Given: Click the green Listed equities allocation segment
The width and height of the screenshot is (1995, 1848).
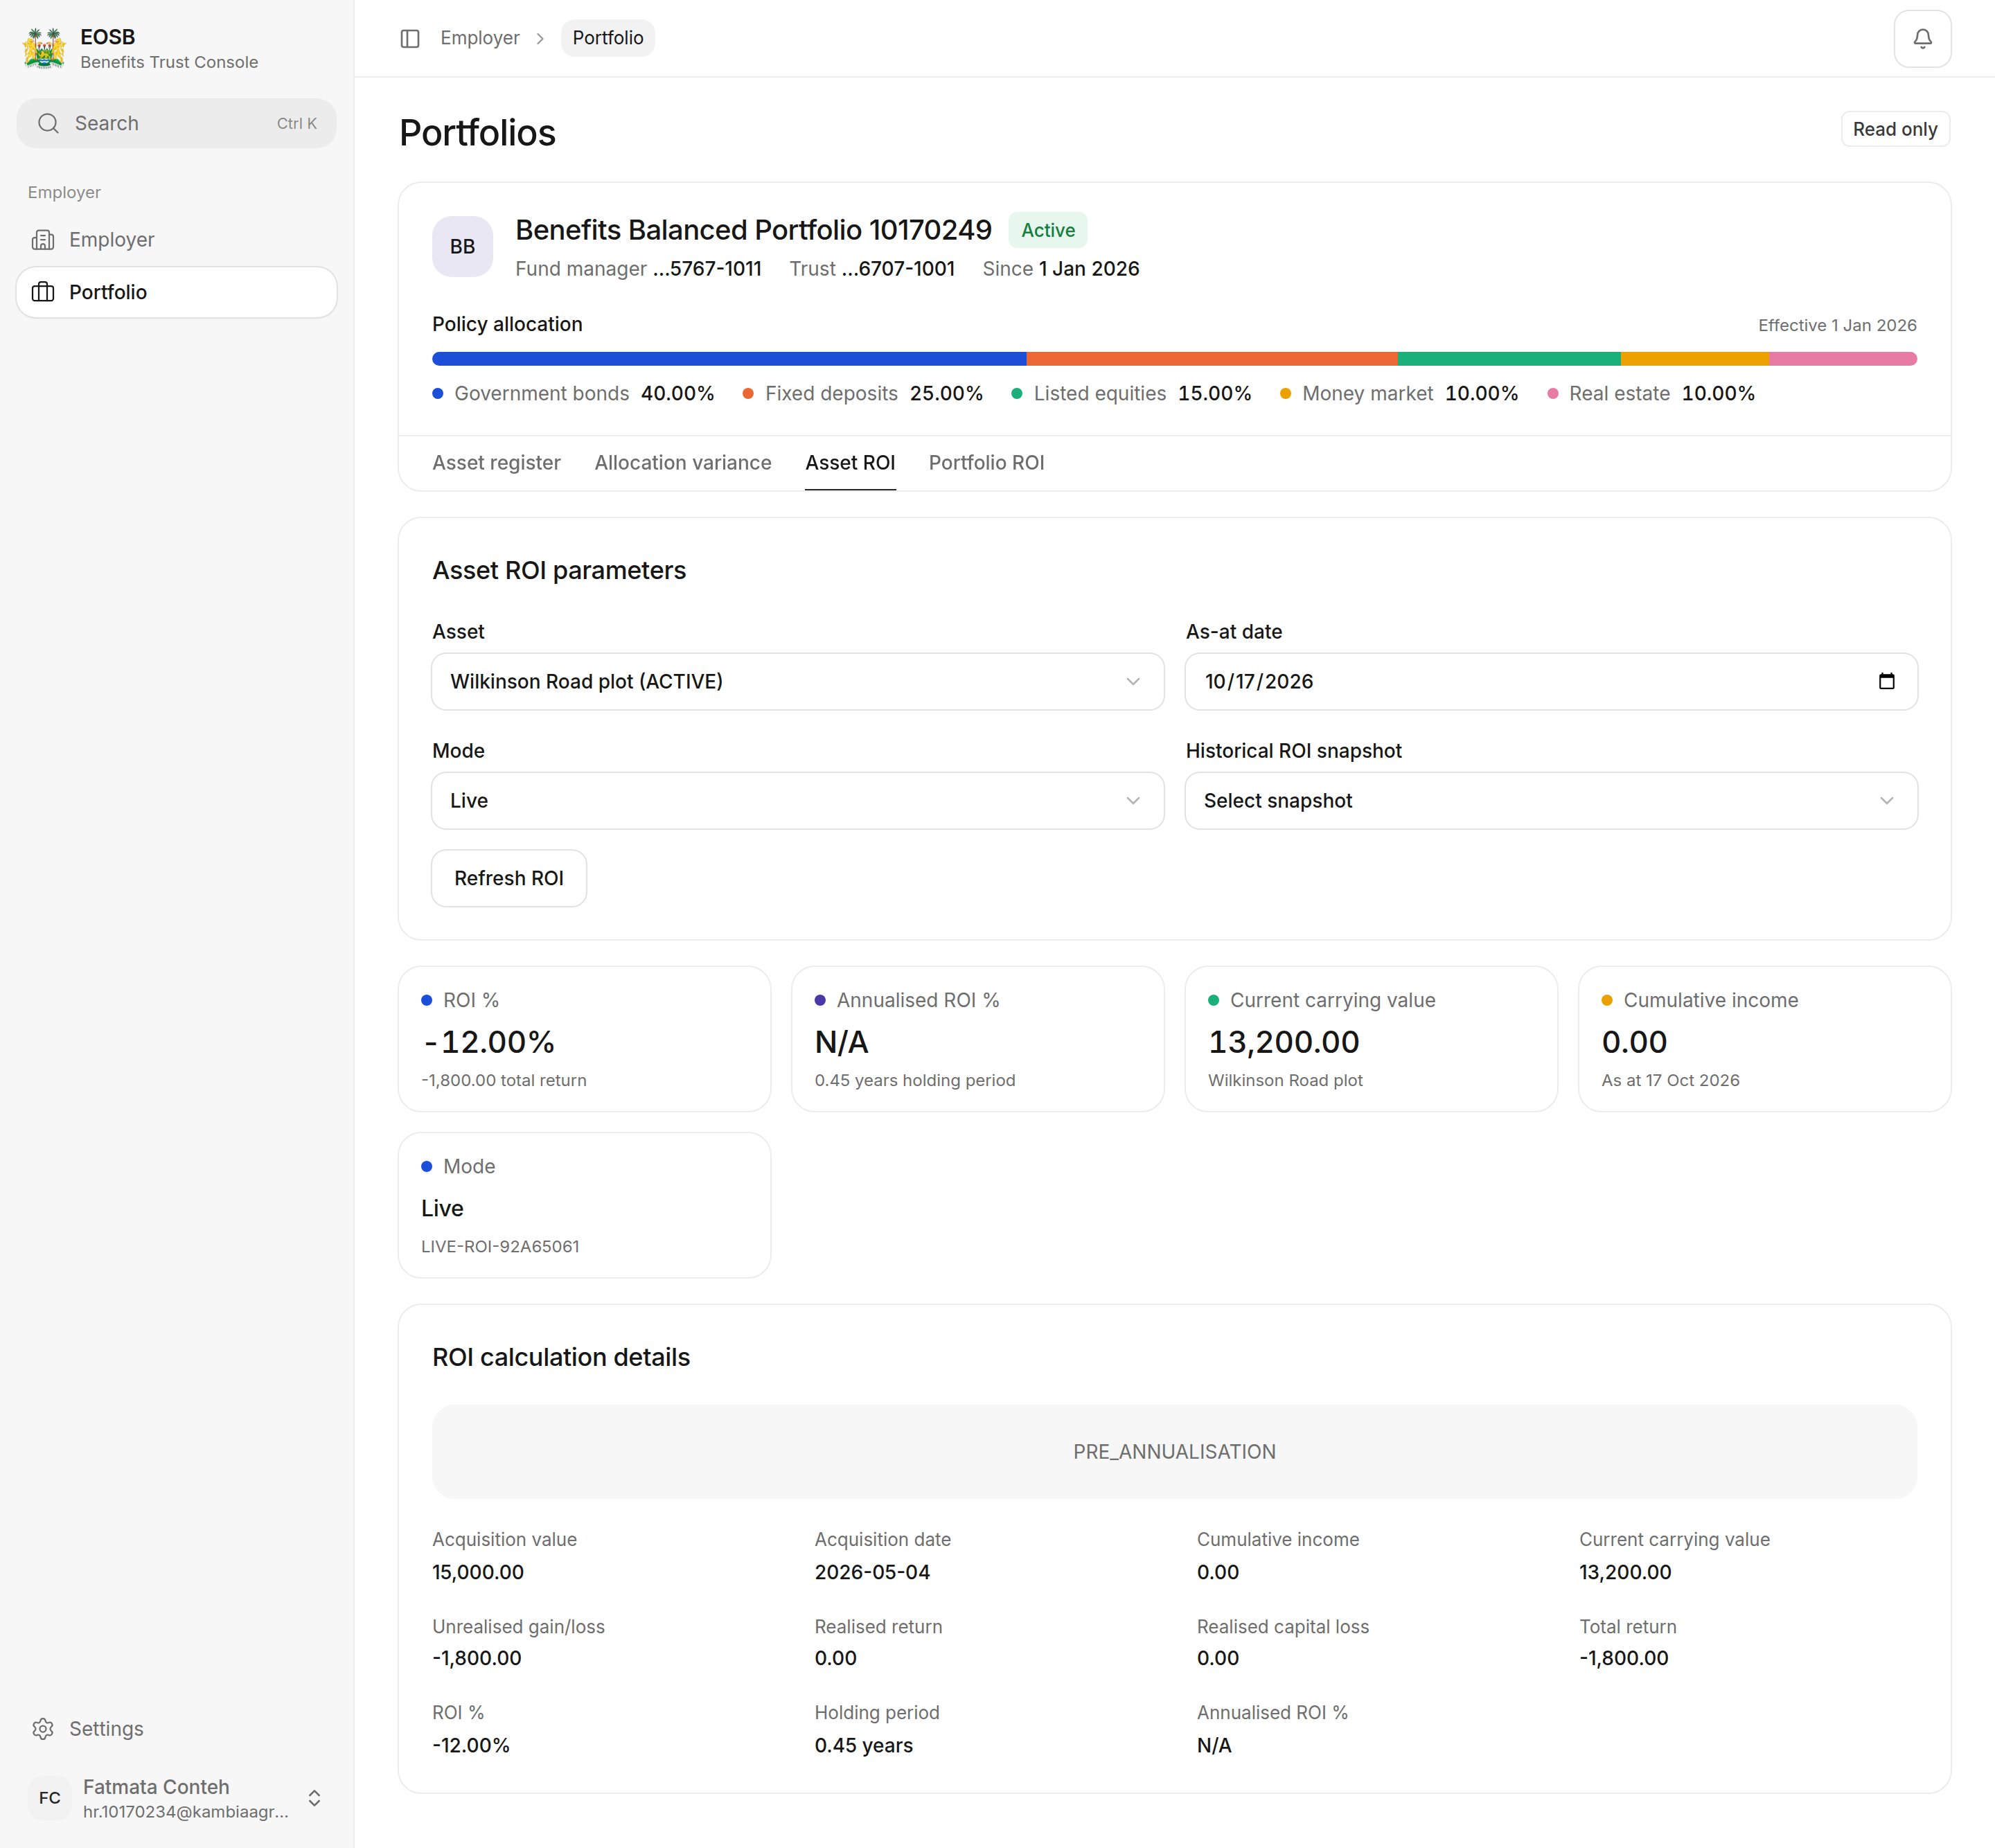Looking at the screenshot, I should (1509, 359).
